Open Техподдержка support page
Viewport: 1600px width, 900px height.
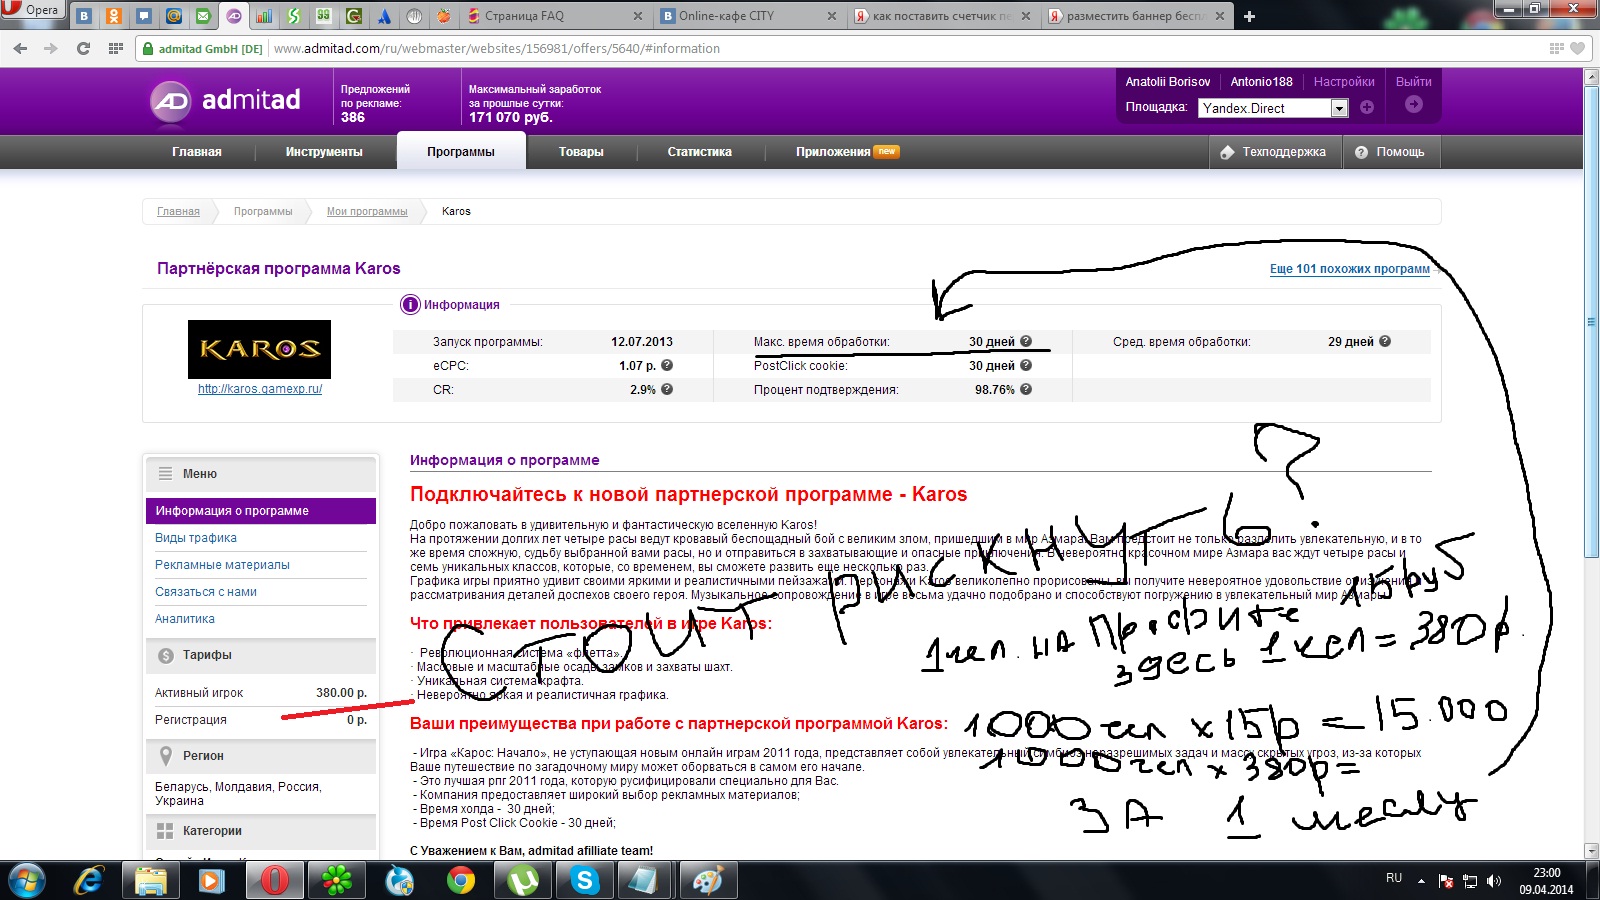click(x=1274, y=152)
